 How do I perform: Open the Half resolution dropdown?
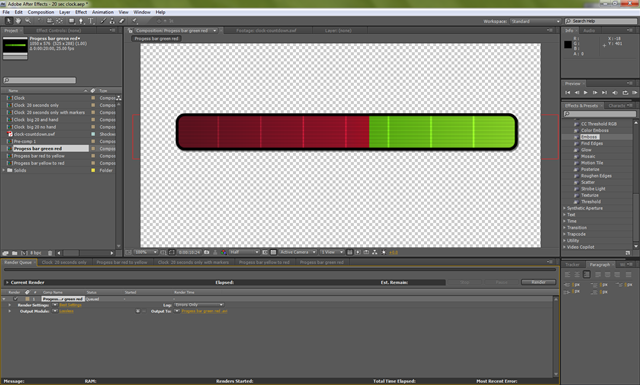click(244, 252)
